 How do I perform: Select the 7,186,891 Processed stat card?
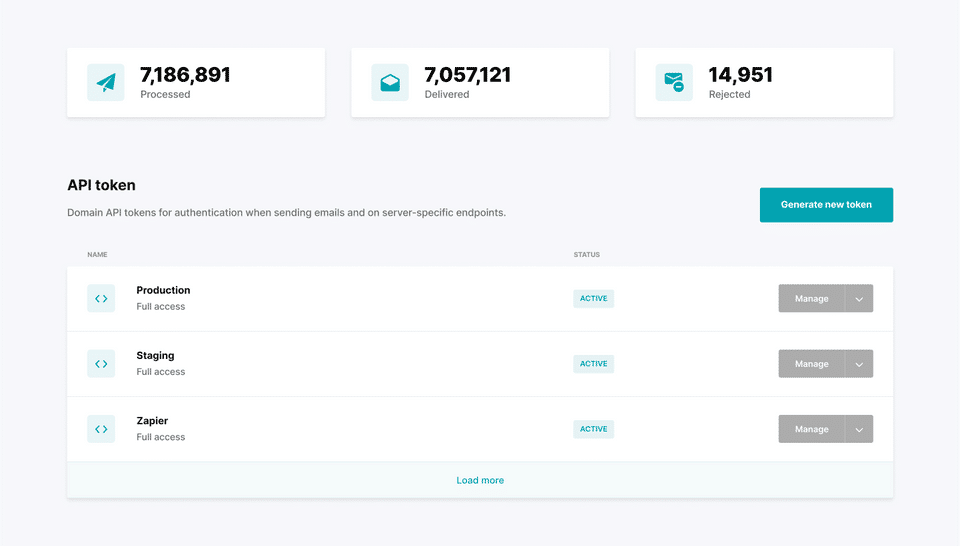coord(196,83)
